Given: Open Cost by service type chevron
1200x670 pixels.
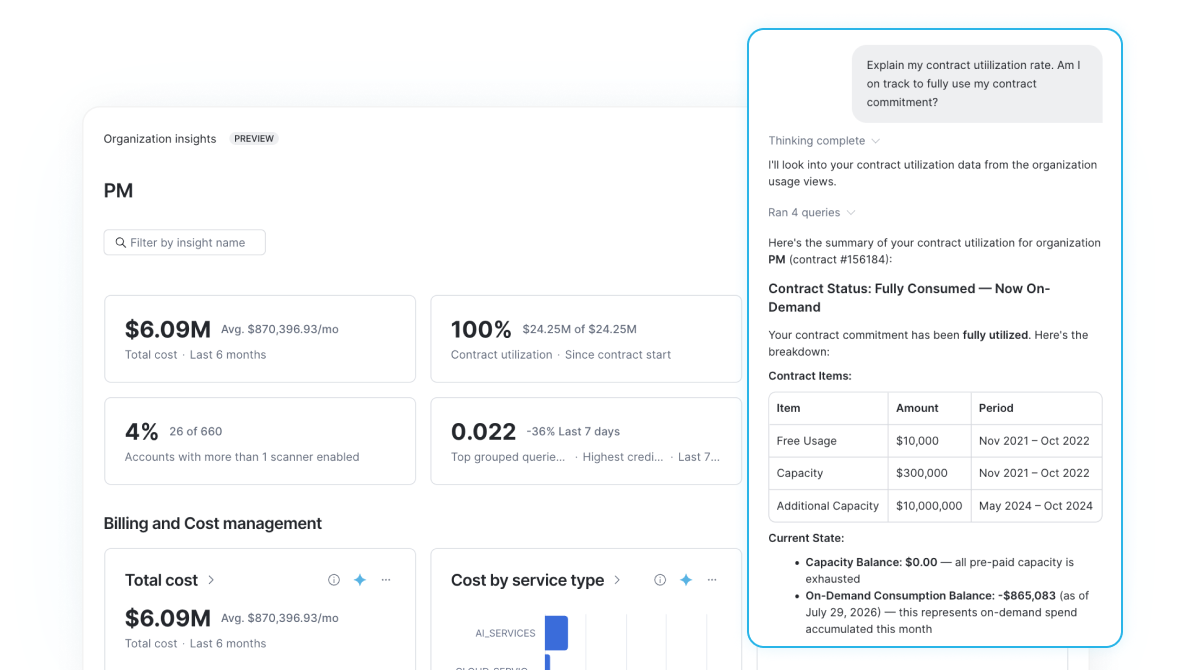Looking at the screenshot, I should pyautogui.click(x=617, y=580).
